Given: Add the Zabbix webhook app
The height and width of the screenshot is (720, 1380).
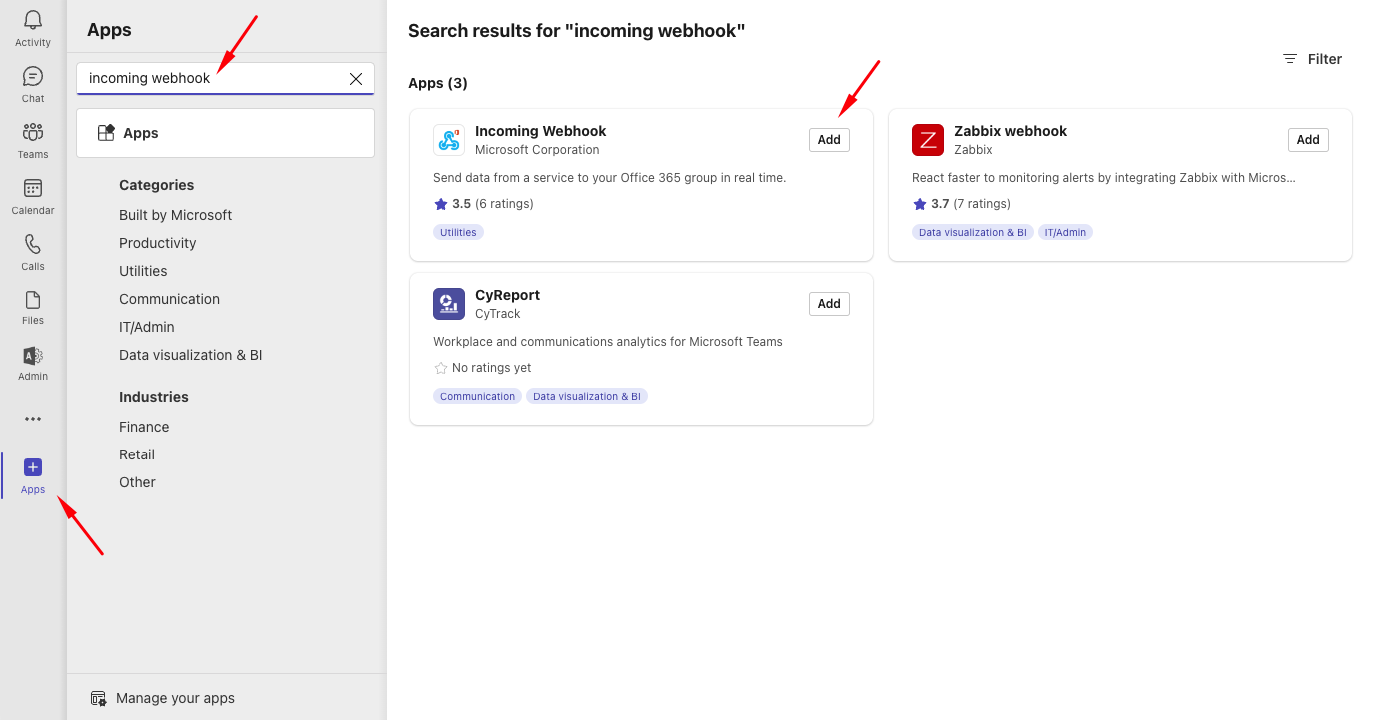Looking at the screenshot, I should click(x=1308, y=140).
